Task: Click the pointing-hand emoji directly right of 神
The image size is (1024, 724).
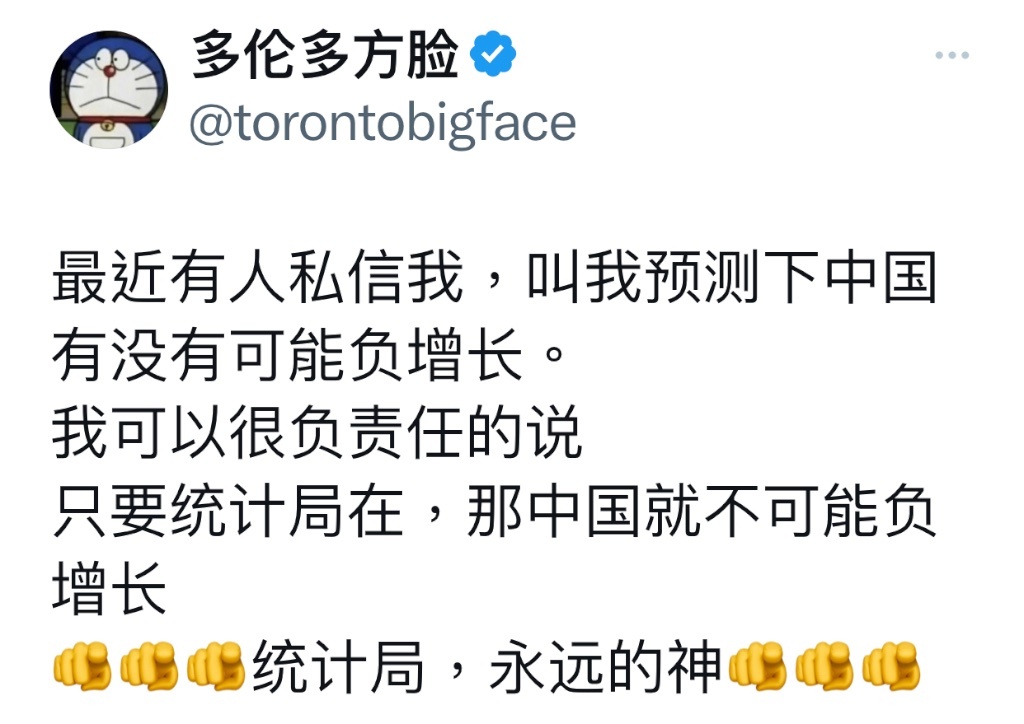Action: pyautogui.click(x=757, y=666)
